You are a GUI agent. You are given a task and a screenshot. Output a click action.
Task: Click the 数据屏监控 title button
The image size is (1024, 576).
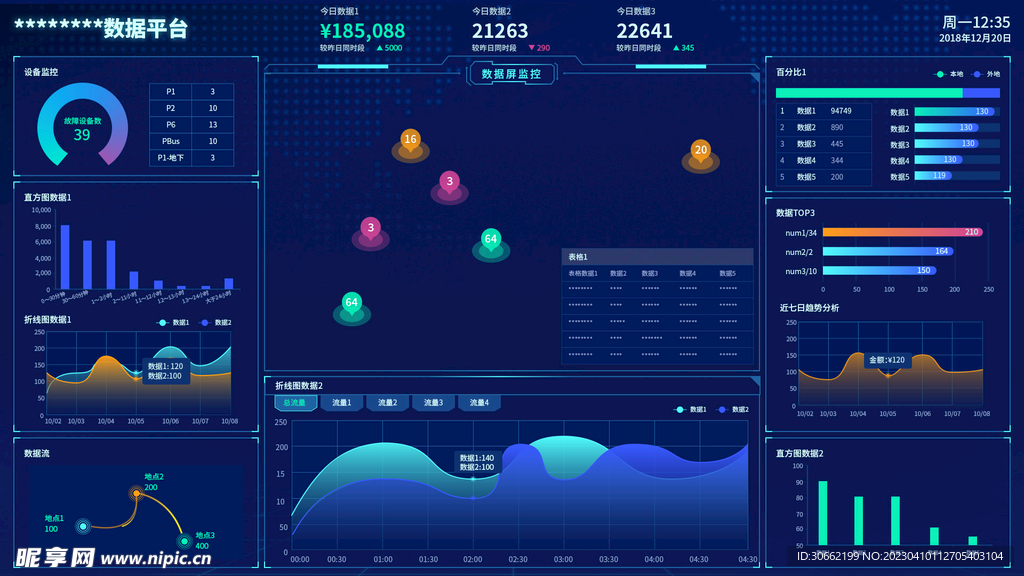point(511,74)
